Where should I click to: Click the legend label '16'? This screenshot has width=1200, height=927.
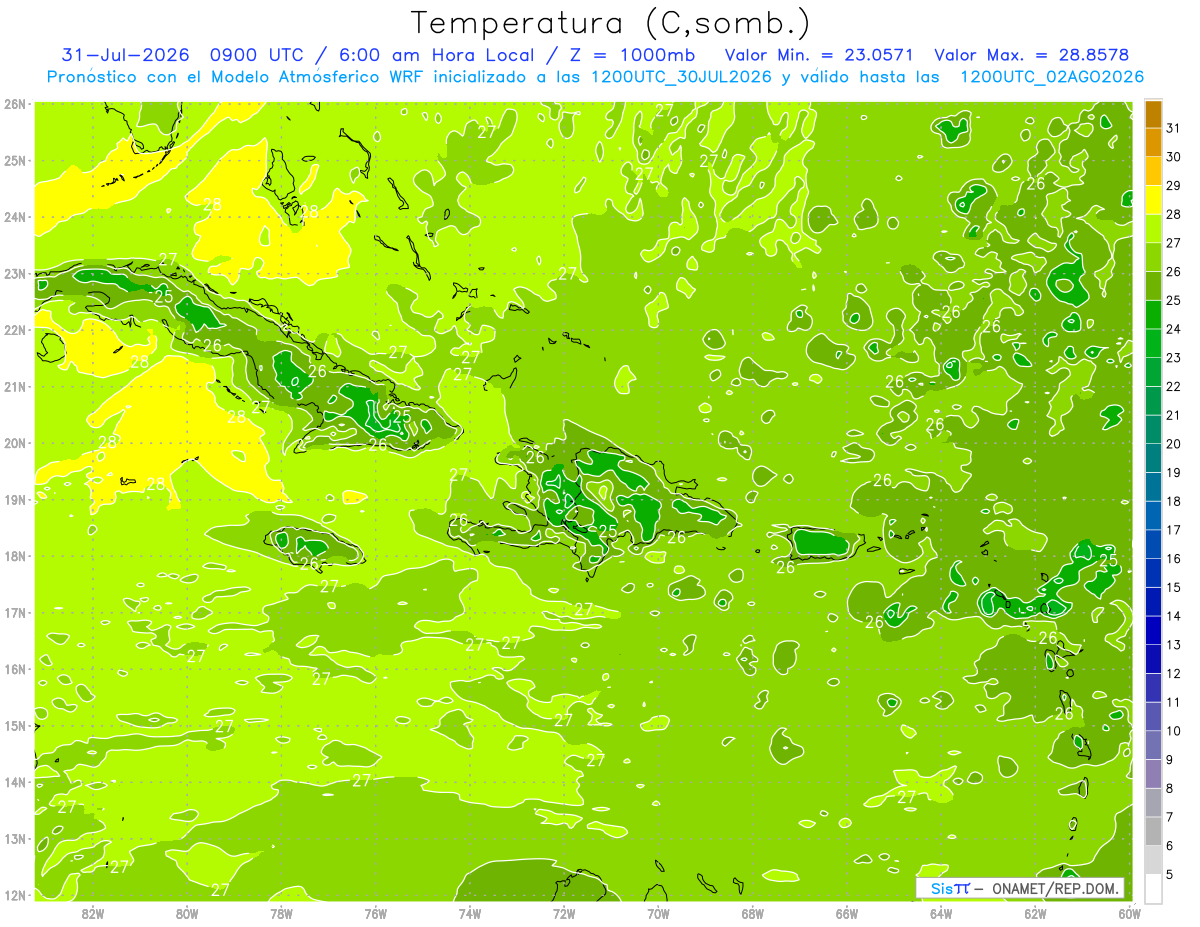pyautogui.click(x=1174, y=558)
